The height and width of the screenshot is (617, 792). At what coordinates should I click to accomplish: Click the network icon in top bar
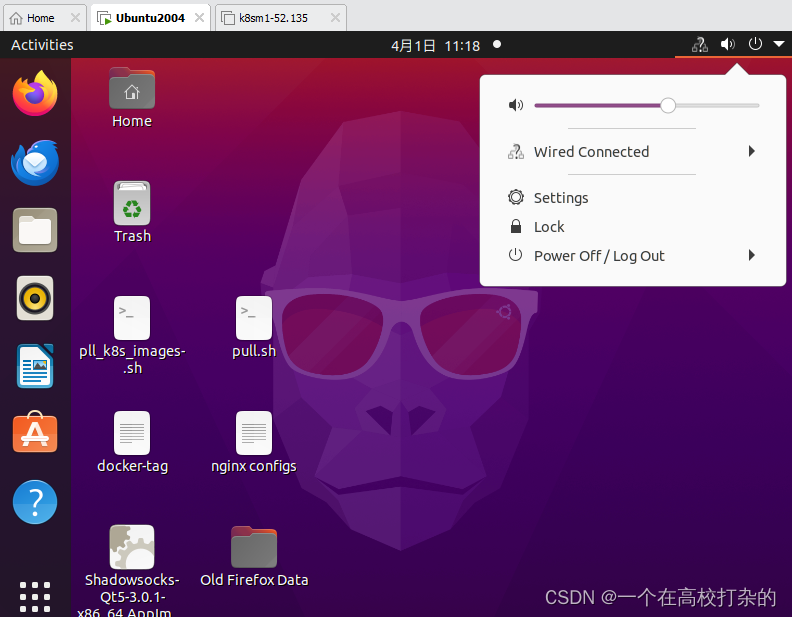click(x=700, y=45)
